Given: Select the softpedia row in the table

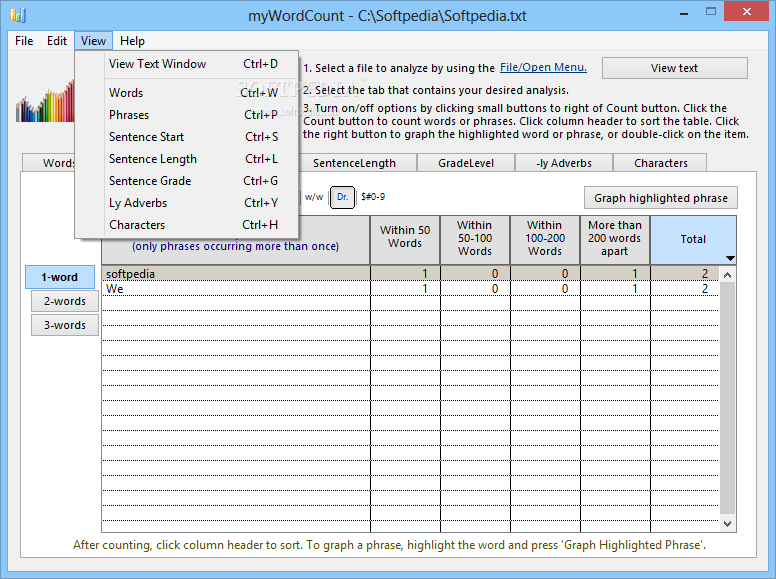Looking at the screenshot, I should click(410, 274).
